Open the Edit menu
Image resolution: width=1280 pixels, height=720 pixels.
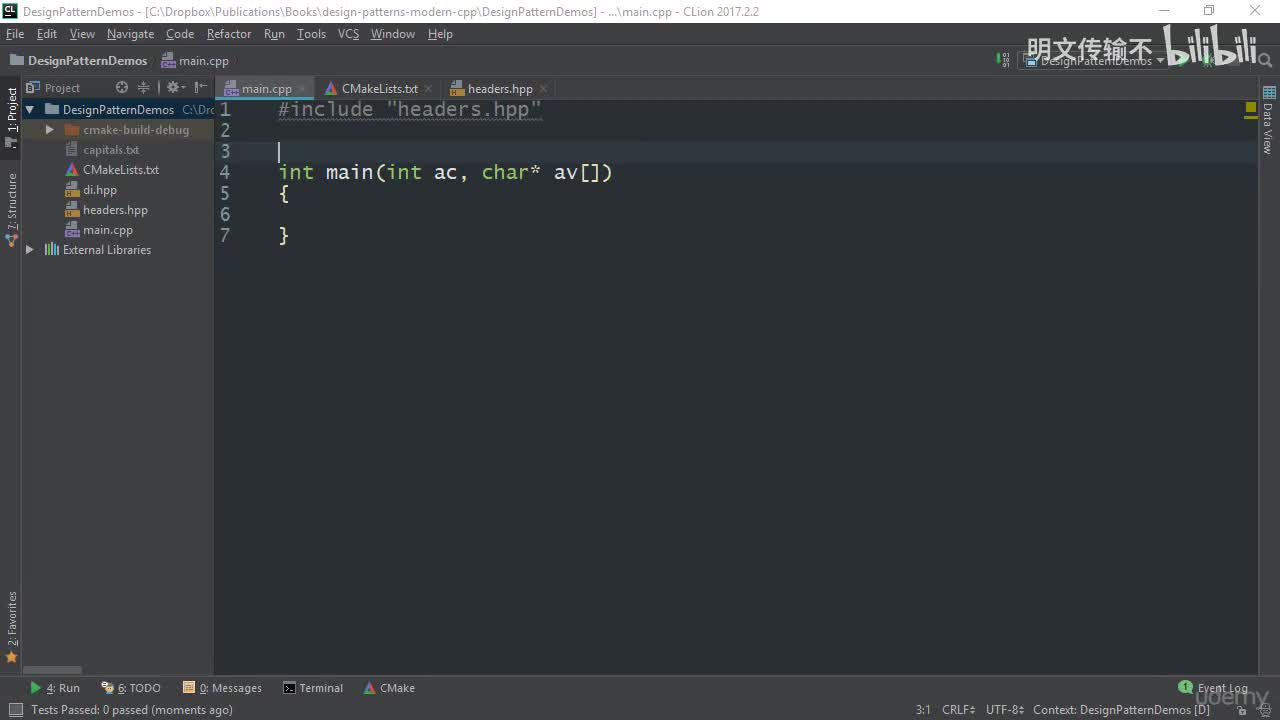pyautogui.click(x=47, y=34)
